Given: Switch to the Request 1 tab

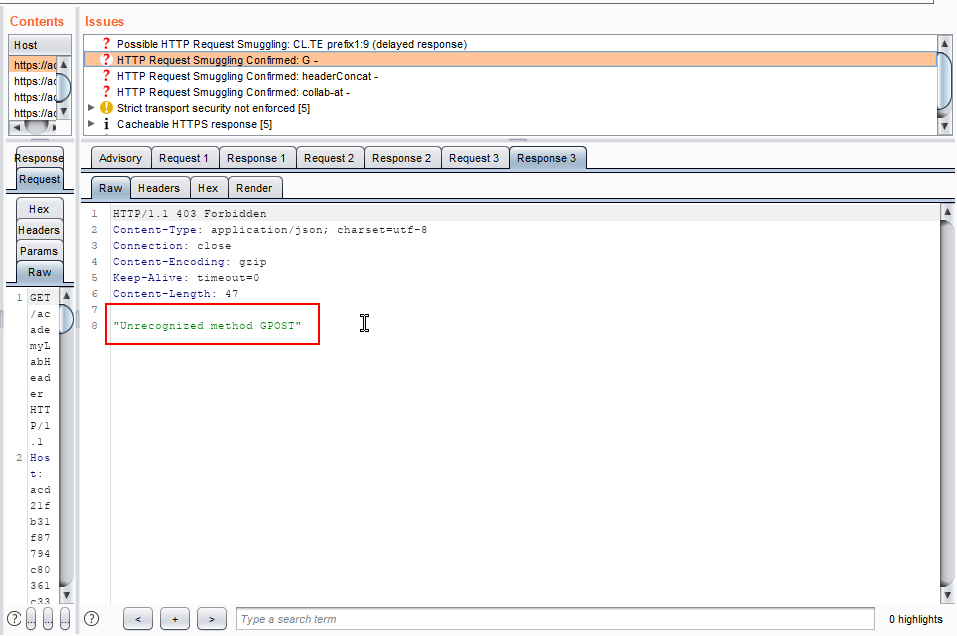Looking at the screenshot, I should pyautogui.click(x=184, y=158).
